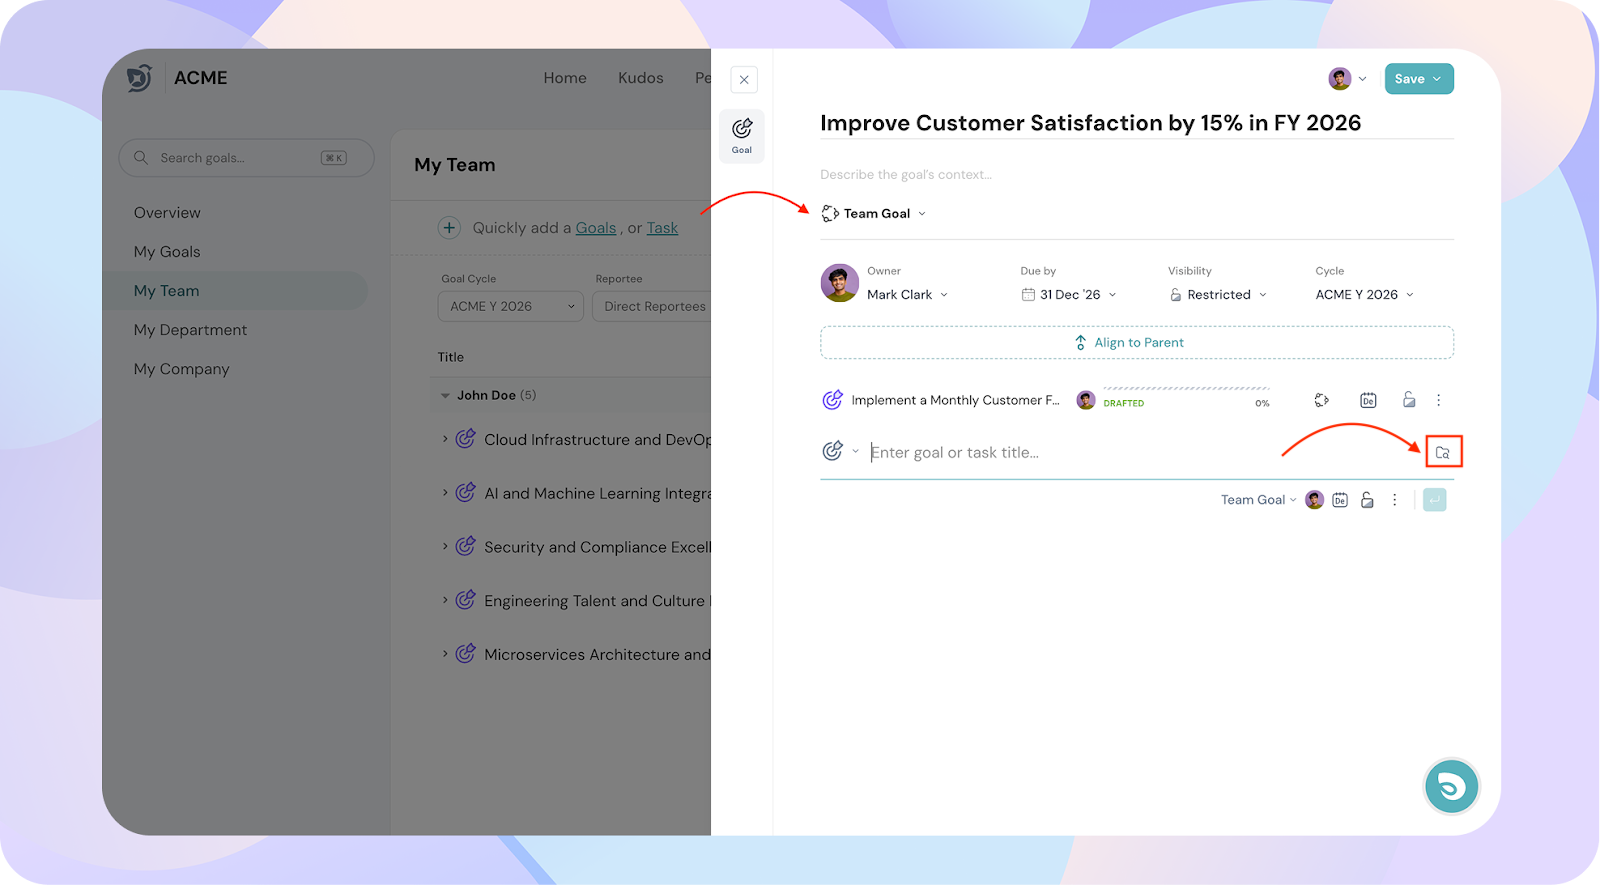Click the ACME logo icon
Viewport: 1600px width, 885px height.
[x=140, y=78]
